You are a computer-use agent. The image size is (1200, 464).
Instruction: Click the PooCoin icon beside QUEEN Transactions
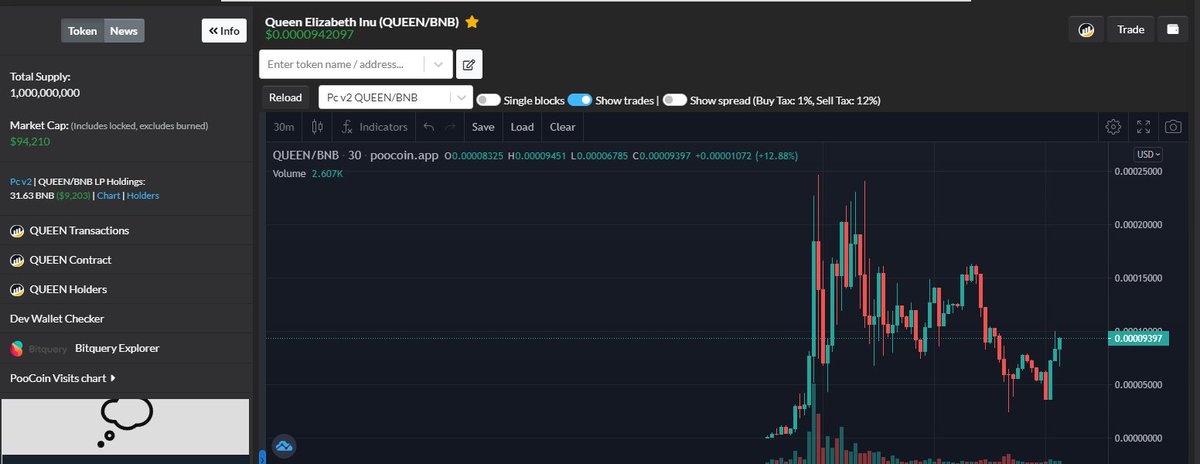17,231
